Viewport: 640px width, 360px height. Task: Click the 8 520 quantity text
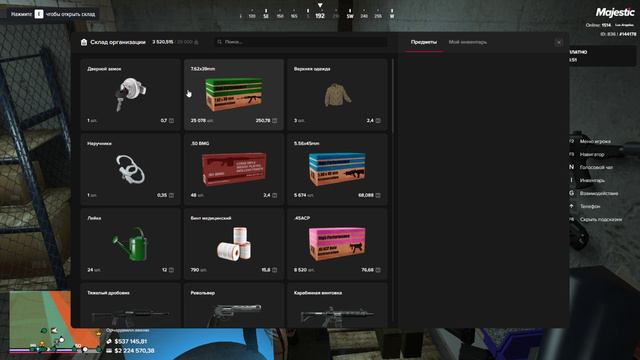point(300,270)
